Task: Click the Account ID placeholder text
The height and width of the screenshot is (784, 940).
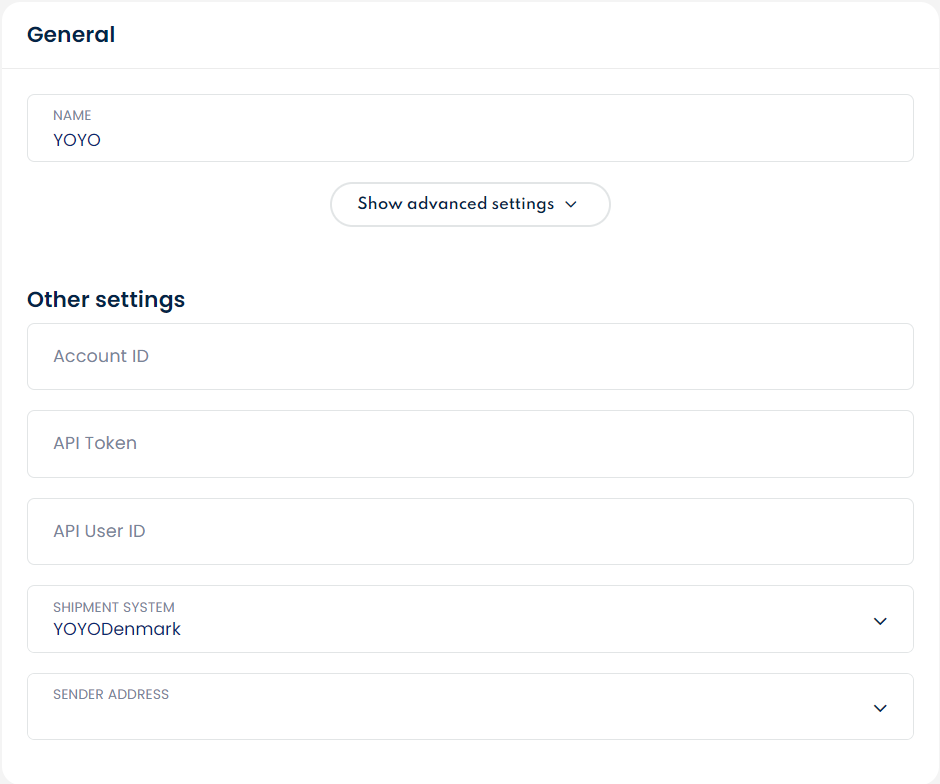Action: [101, 356]
